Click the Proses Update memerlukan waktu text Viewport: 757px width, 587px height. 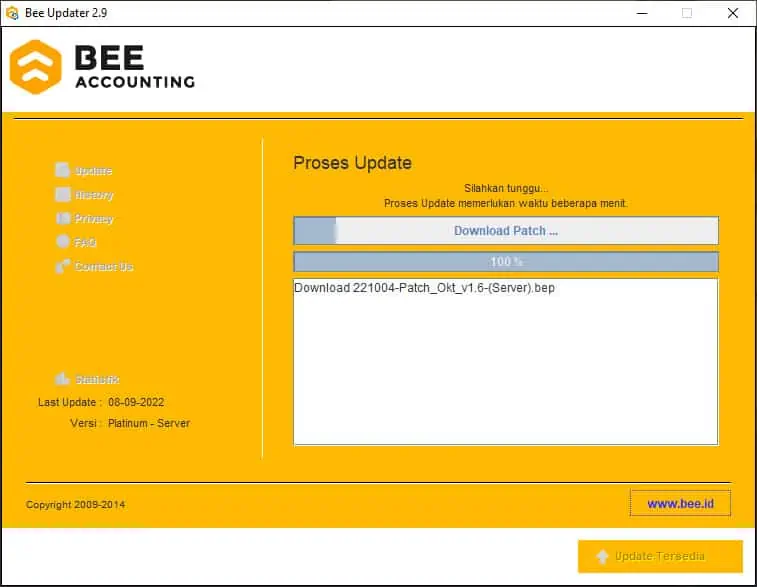pyautogui.click(x=505, y=203)
